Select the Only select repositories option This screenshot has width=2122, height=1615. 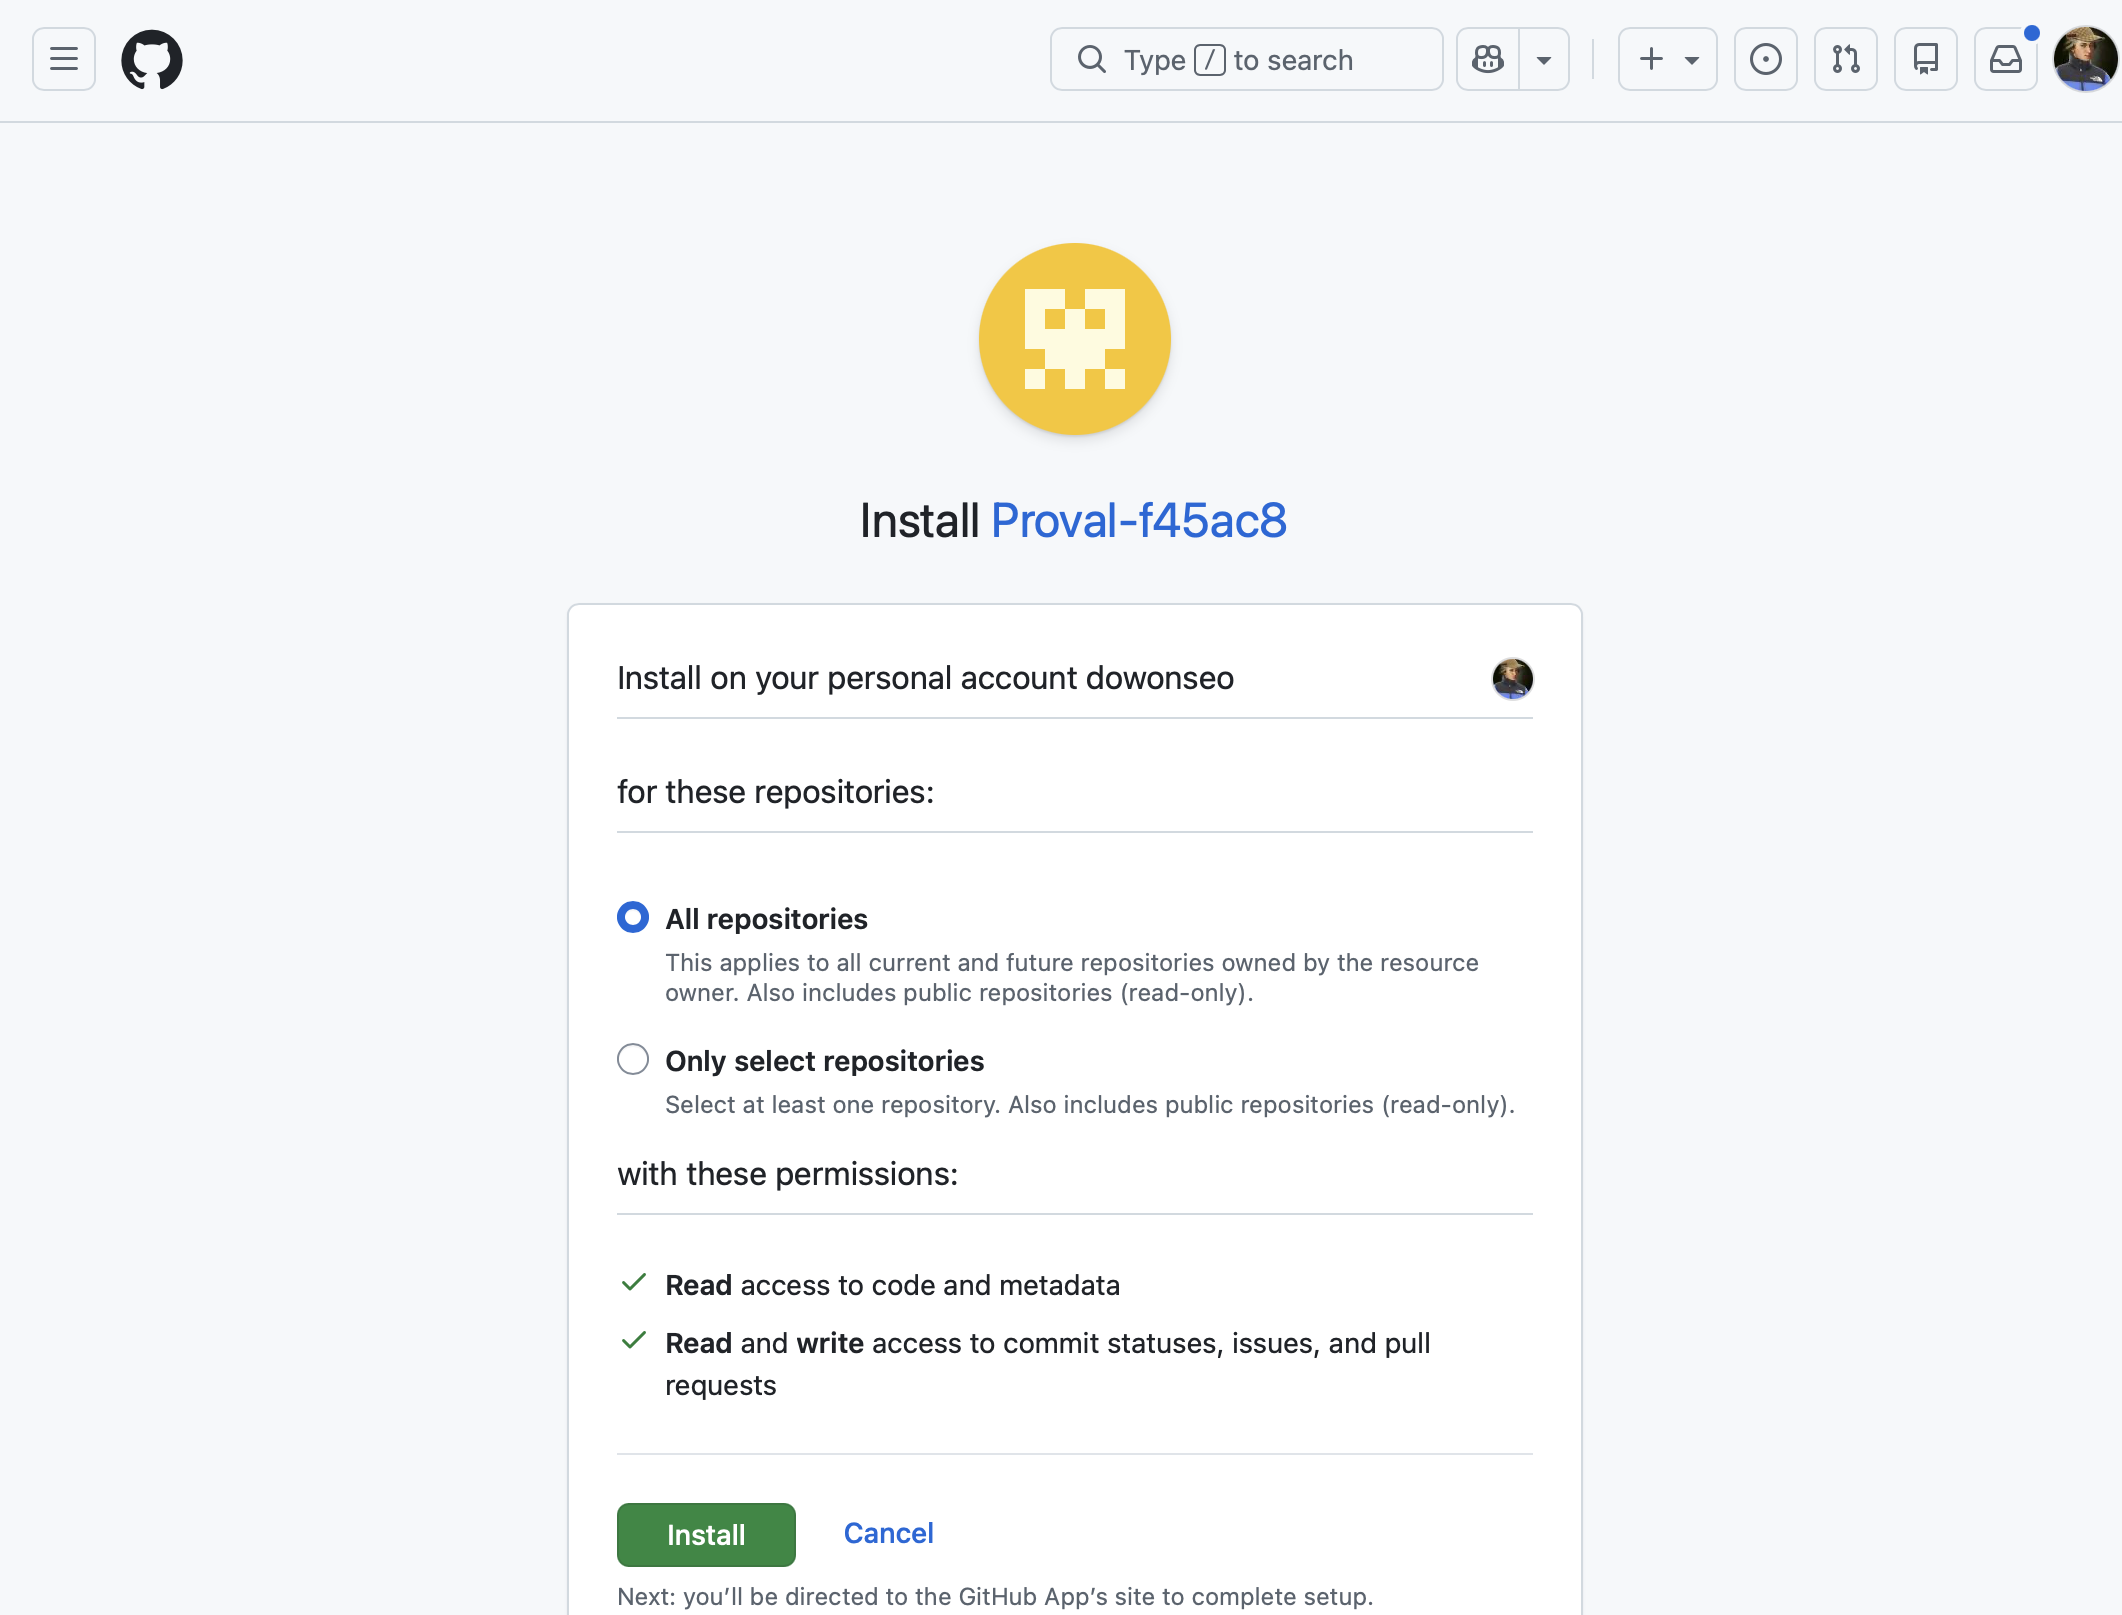tap(633, 1059)
